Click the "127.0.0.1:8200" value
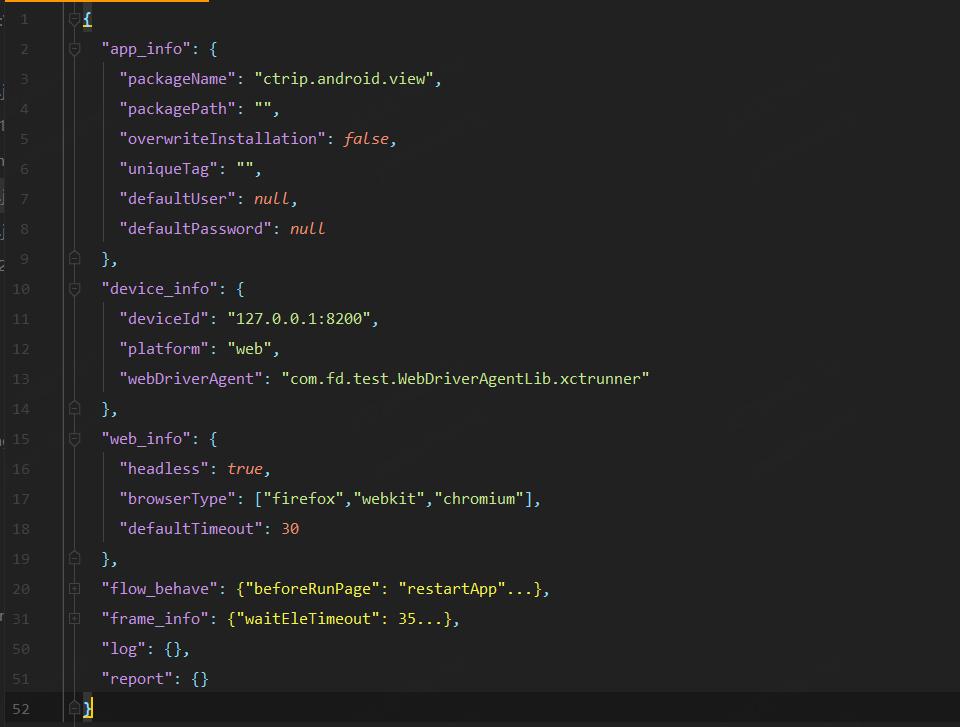The image size is (960, 727). coord(299,318)
